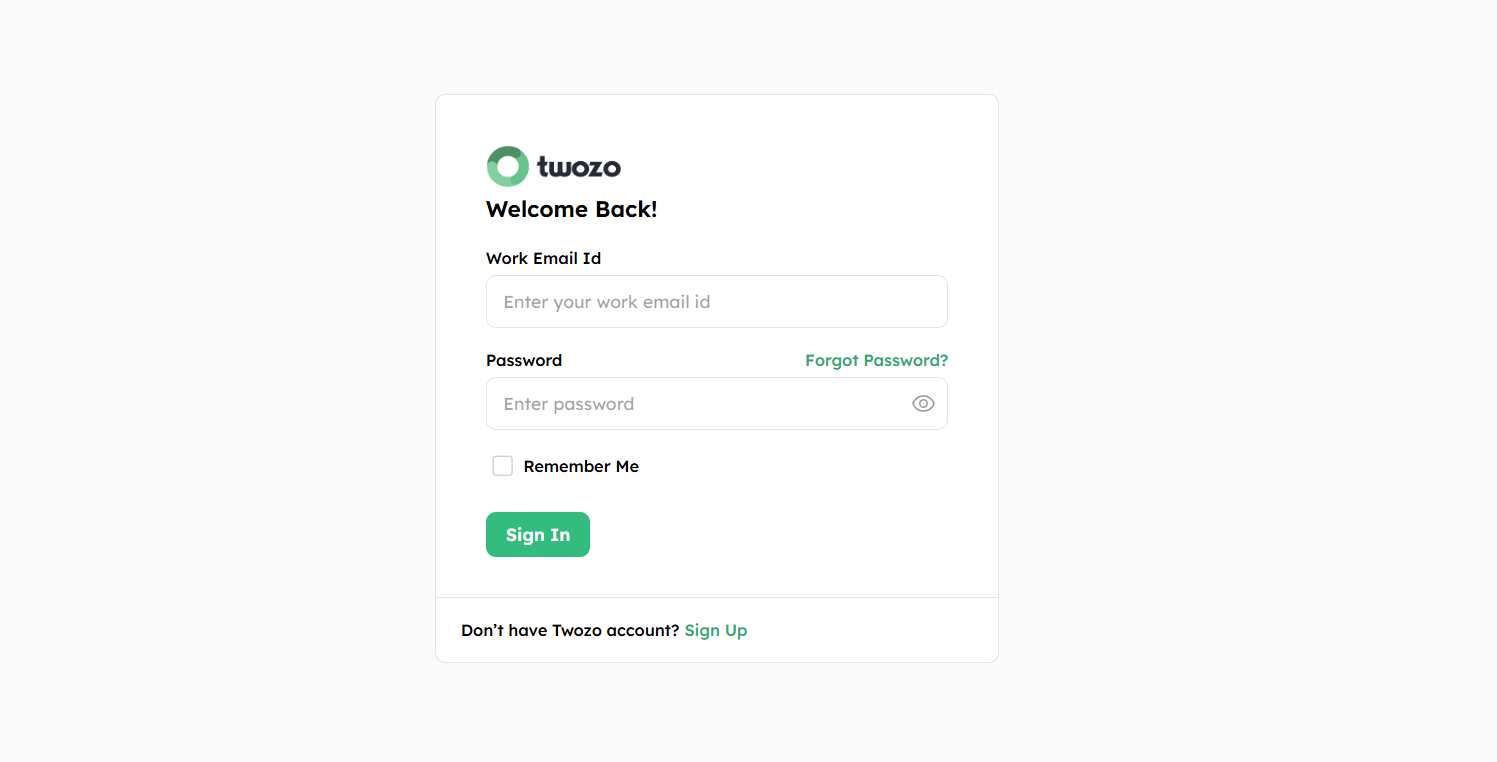Focus the Work Email Id input field
The image size is (1497, 762).
pyautogui.click(x=716, y=302)
